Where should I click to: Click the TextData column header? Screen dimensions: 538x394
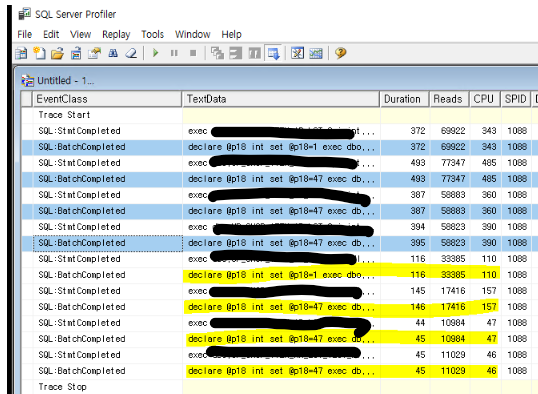click(x=281, y=99)
